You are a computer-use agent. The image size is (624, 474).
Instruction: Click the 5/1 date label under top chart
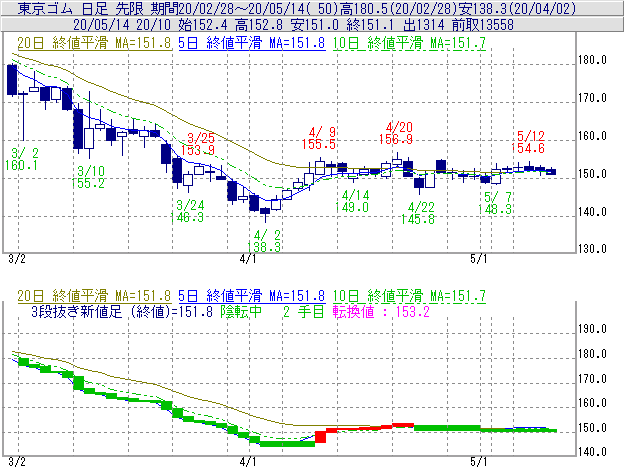pos(478,259)
